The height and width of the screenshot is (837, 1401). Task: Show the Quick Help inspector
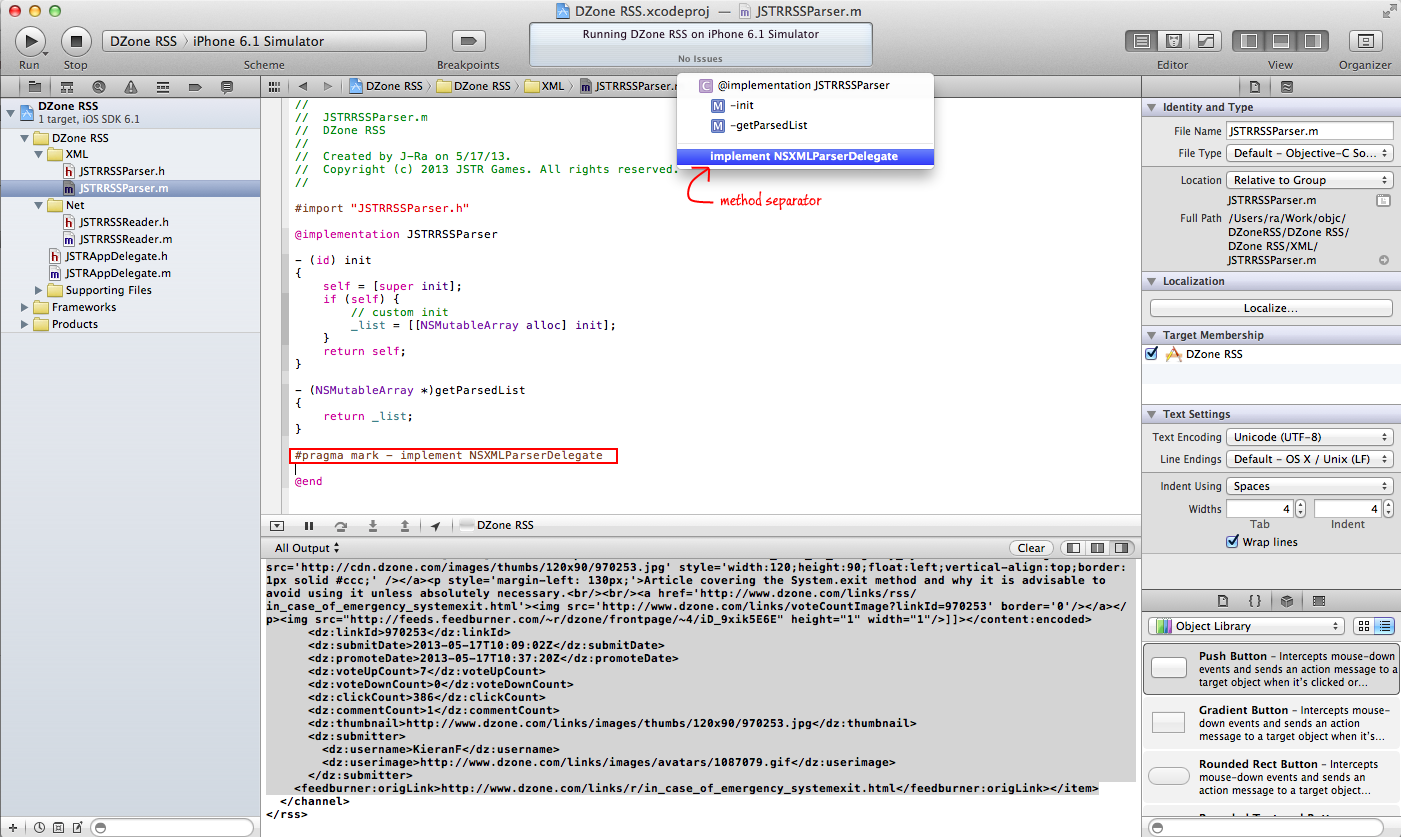(1286, 87)
